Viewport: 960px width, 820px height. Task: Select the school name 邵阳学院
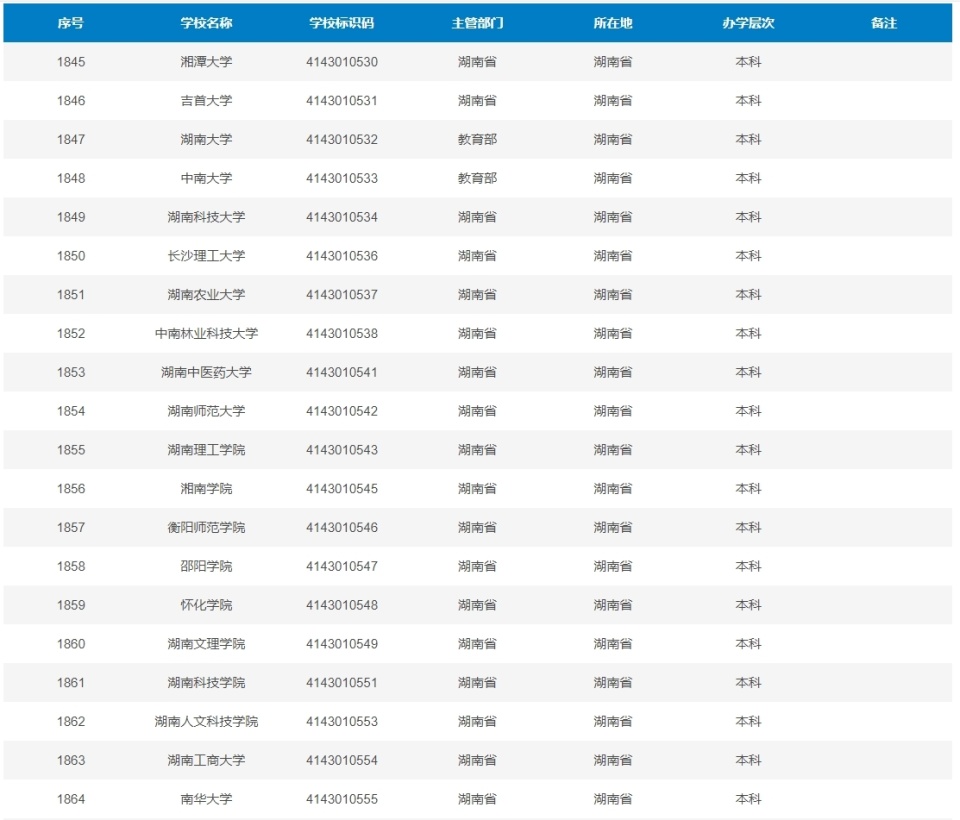tap(206, 566)
